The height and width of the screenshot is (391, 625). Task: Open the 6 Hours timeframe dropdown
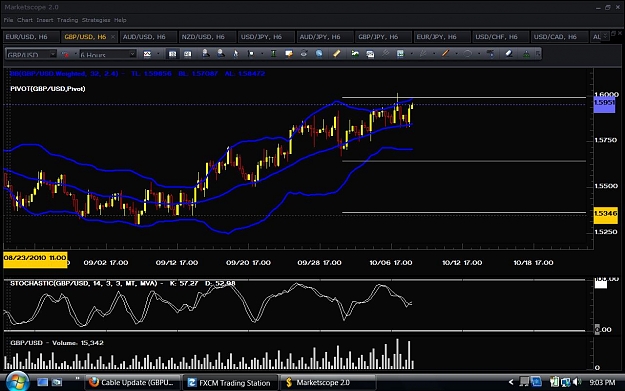click(x=108, y=54)
